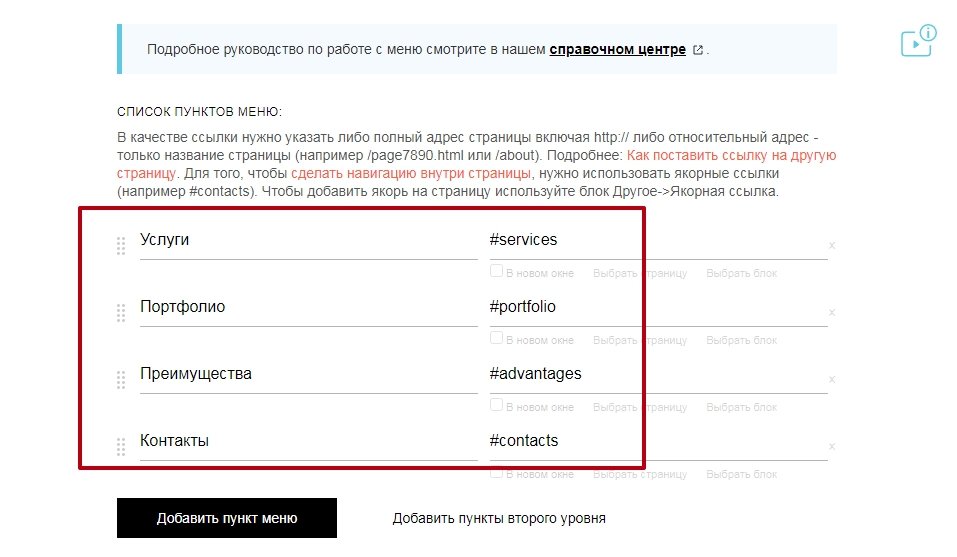Image resolution: width=957 pixels, height=557 pixels.
Task: Open the 'справочном центре' link
Action: pyautogui.click(x=618, y=49)
